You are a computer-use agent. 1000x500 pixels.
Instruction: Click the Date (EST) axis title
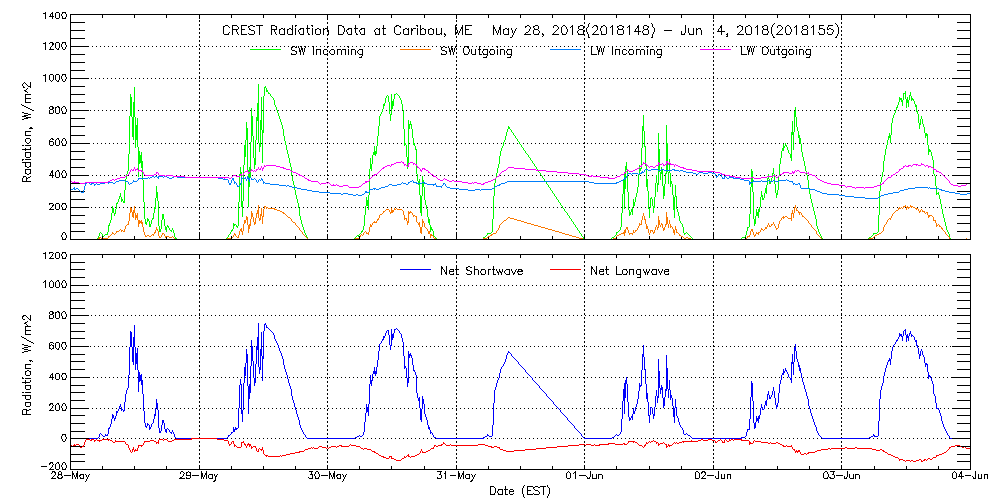click(522, 491)
